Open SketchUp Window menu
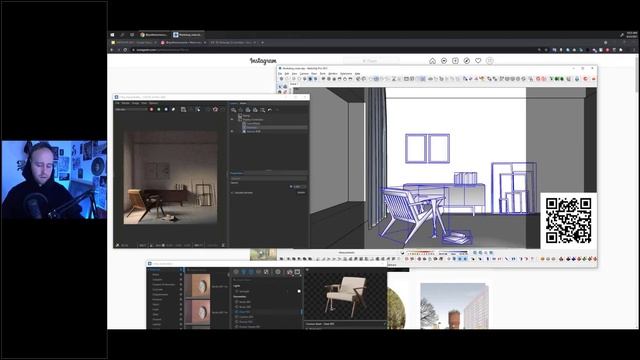Image resolution: width=640 pixels, height=360 pixels. coord(333,73)
